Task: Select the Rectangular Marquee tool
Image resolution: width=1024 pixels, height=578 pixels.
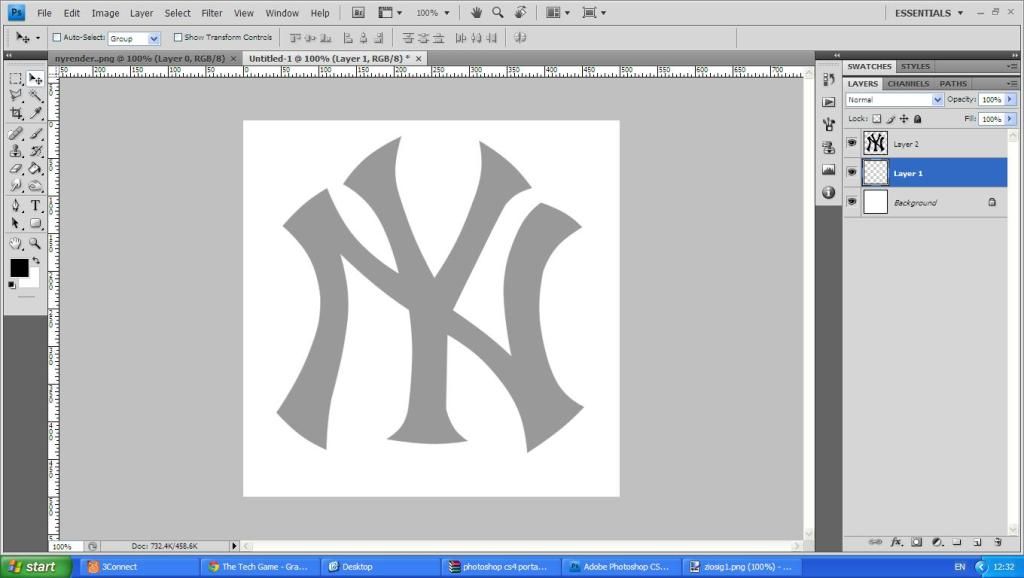Action: [16, 79]
